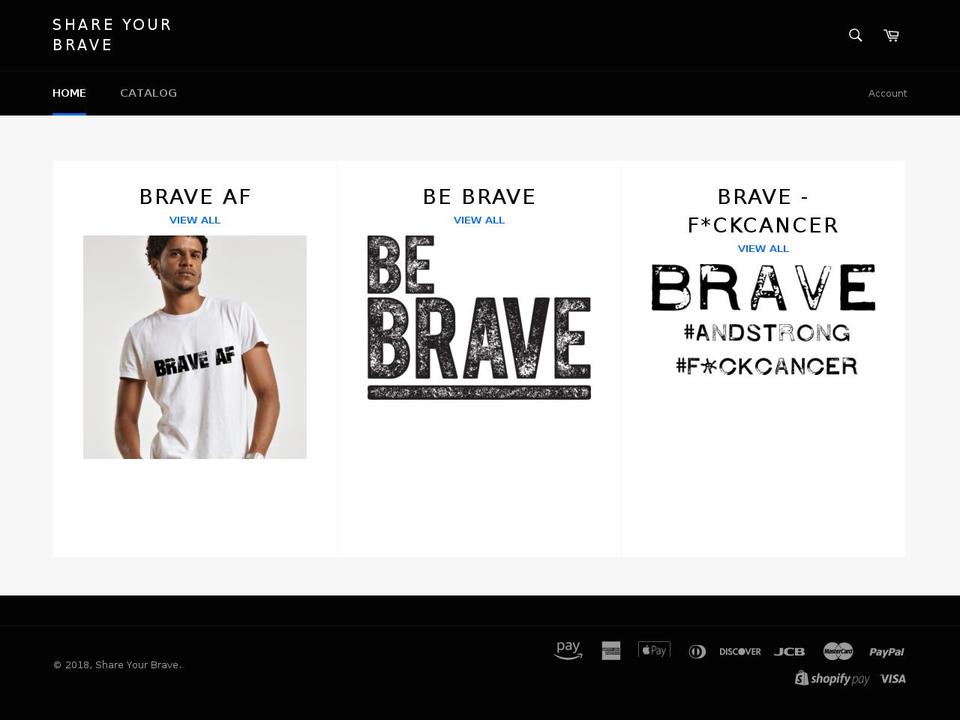Open the shopping cart icon

pos(891,36)
